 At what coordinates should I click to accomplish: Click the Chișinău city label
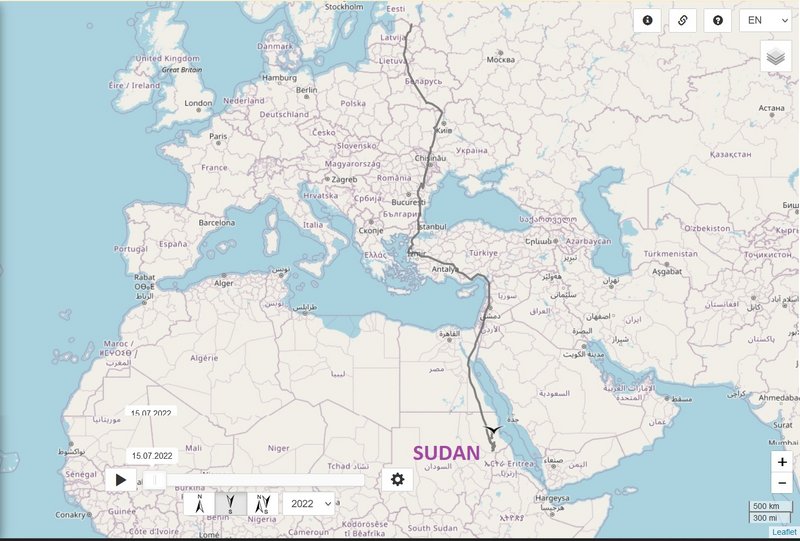(x=430, y=158)
